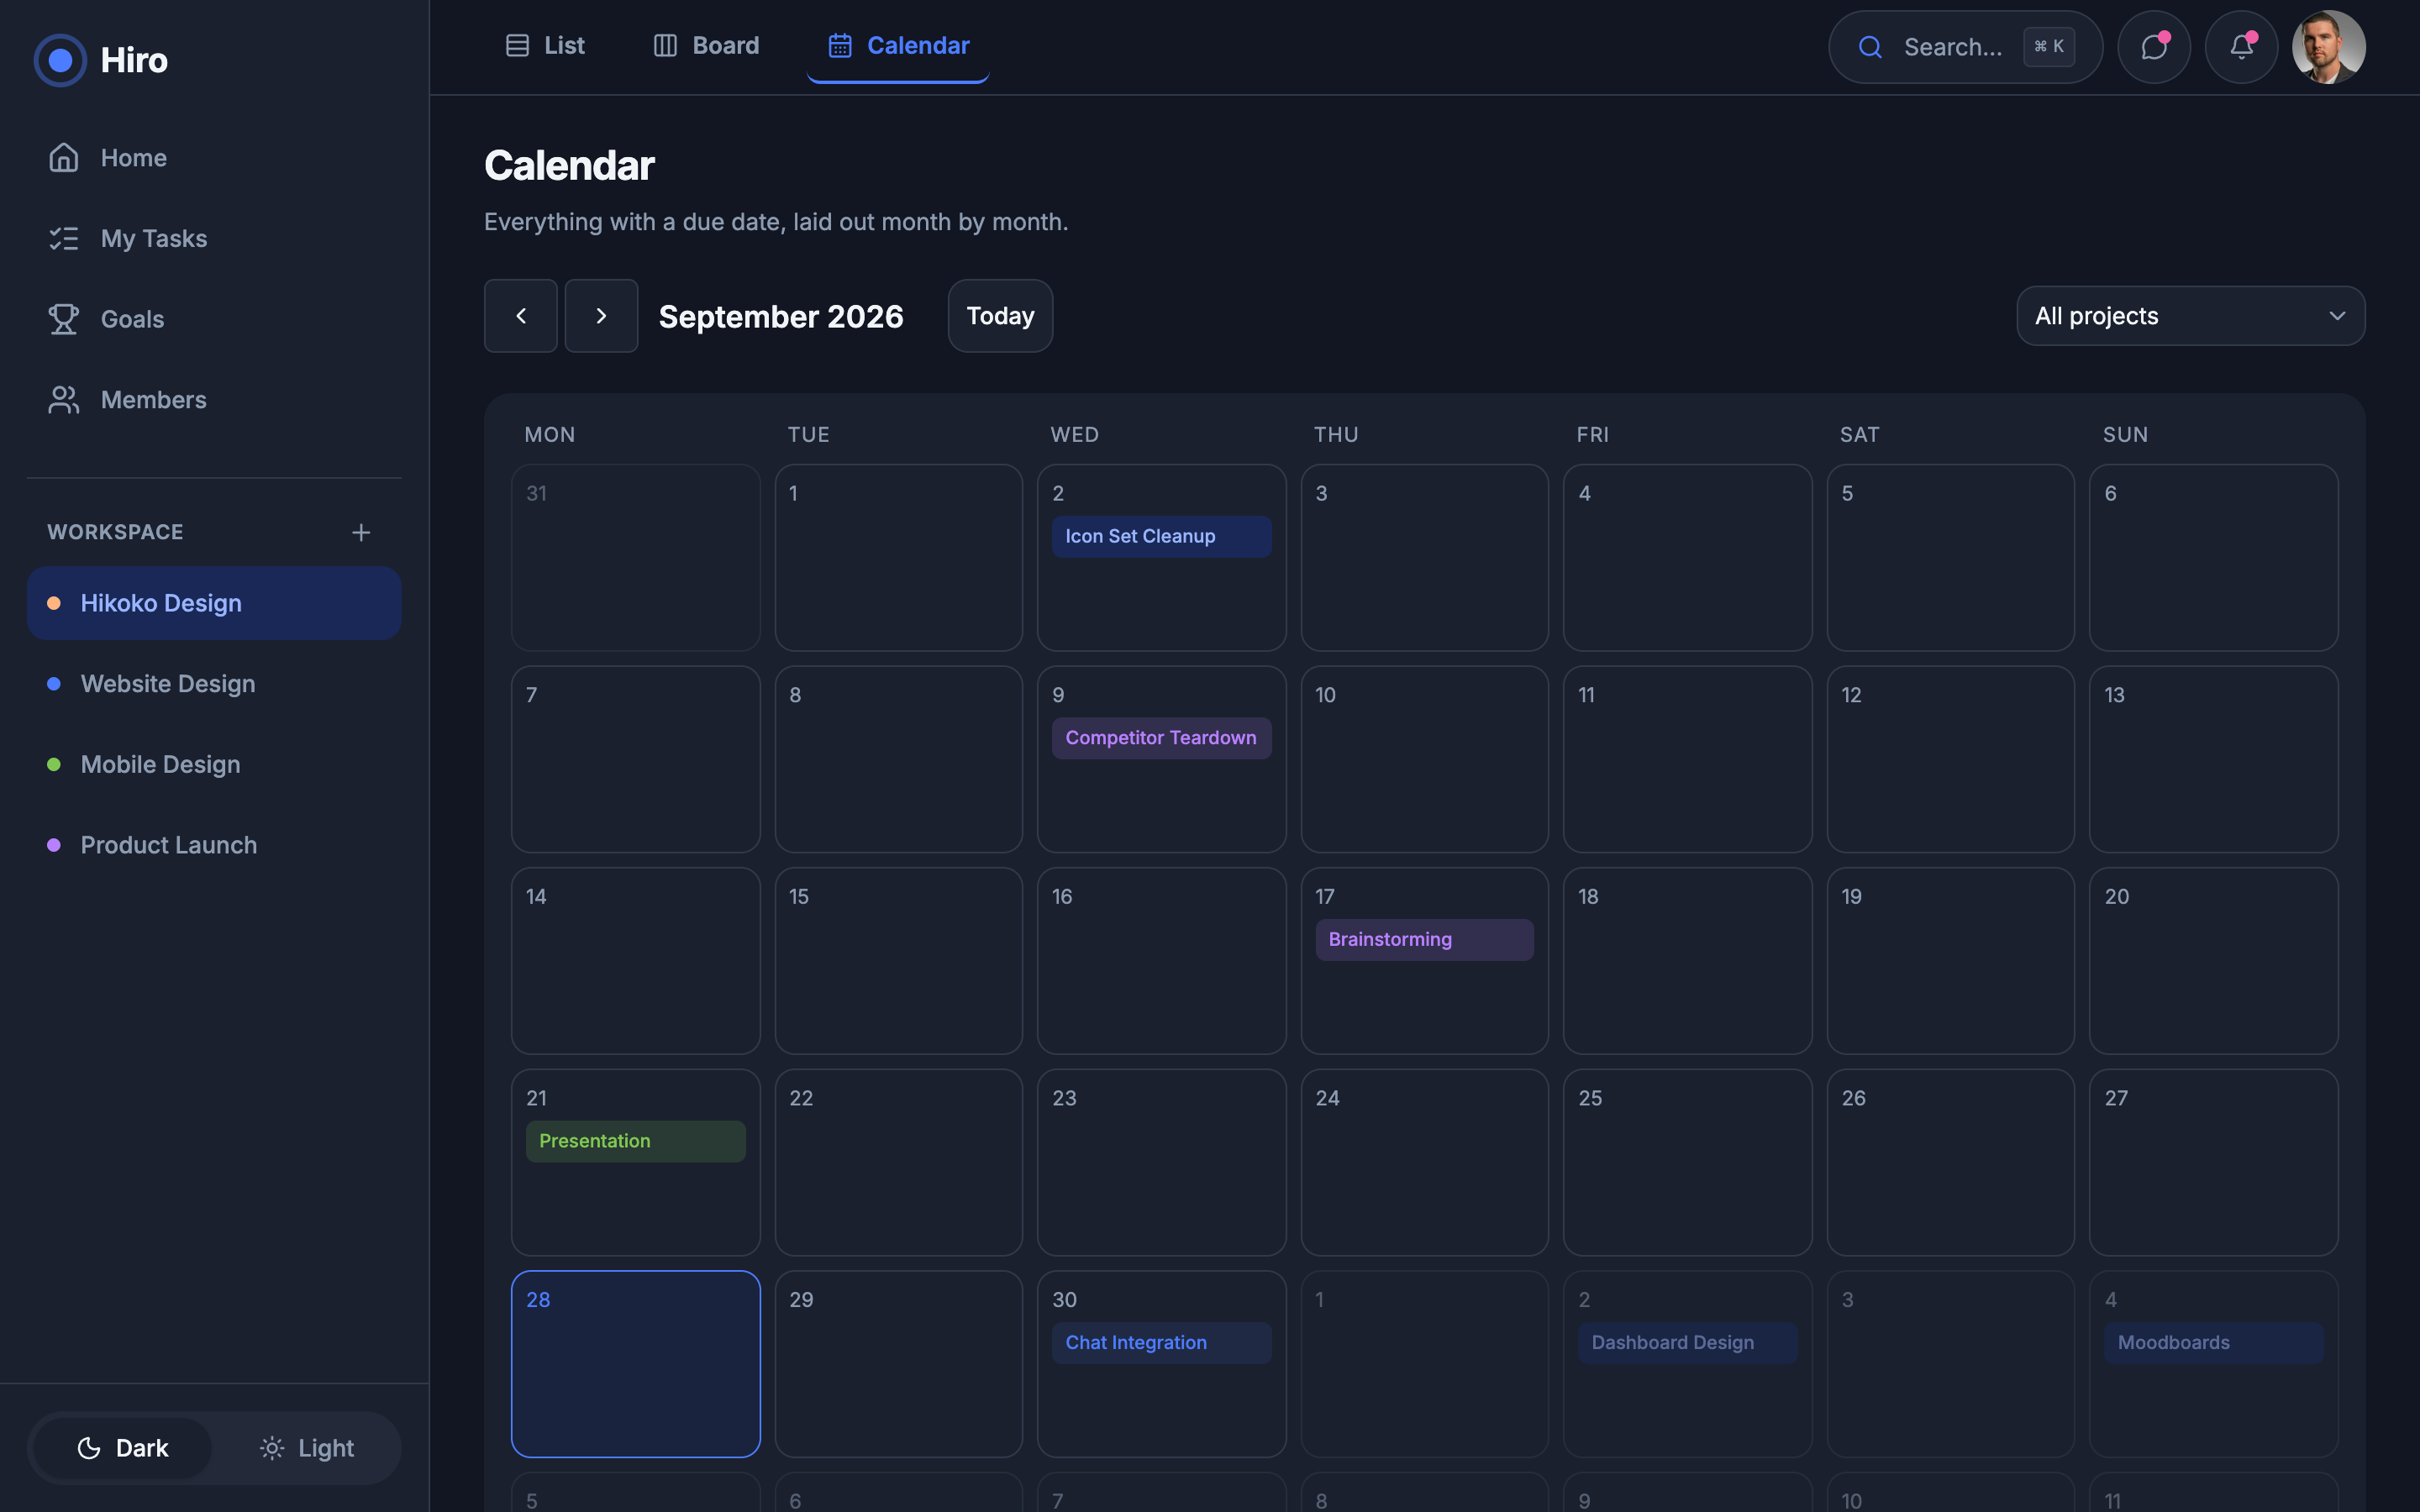The width and height of the screenshot is (2420, 1512).
Task: Add a workspace with plus icon
Action: [x=361, y=533]
